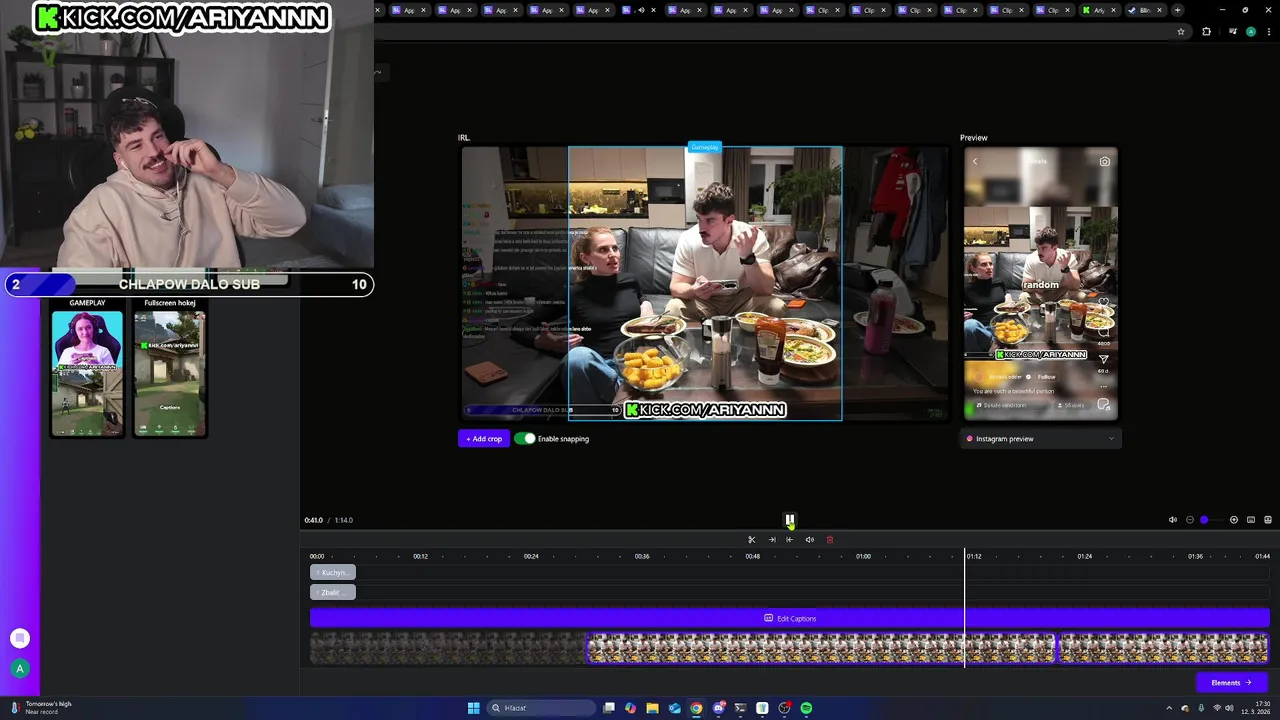This screenshot has height=720, width=1280.
Task: Switch to the first Clip browser tab
Action: (x=822, y=10)
